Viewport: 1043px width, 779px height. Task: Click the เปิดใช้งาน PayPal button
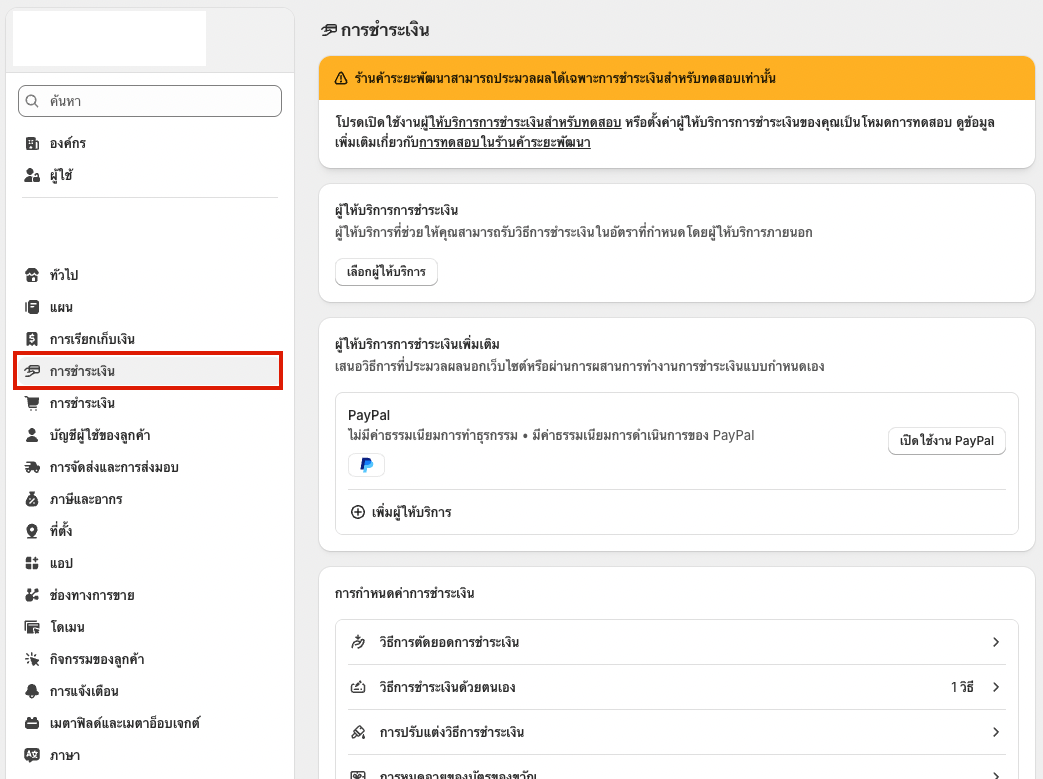(947, 440)
